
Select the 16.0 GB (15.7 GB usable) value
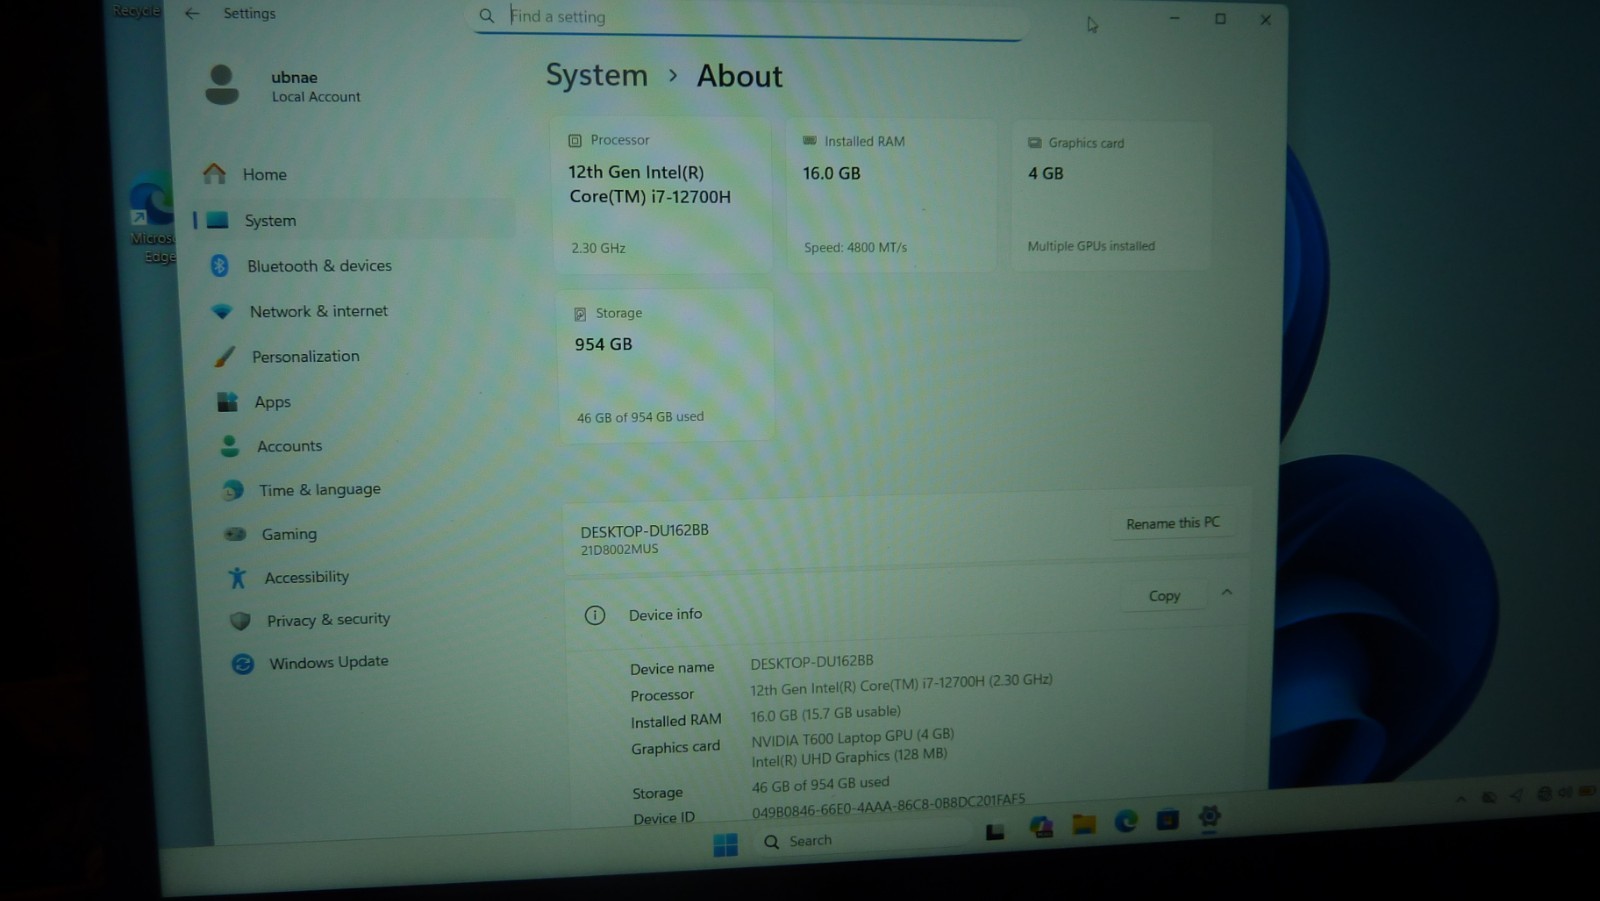(x=825, y=714)
